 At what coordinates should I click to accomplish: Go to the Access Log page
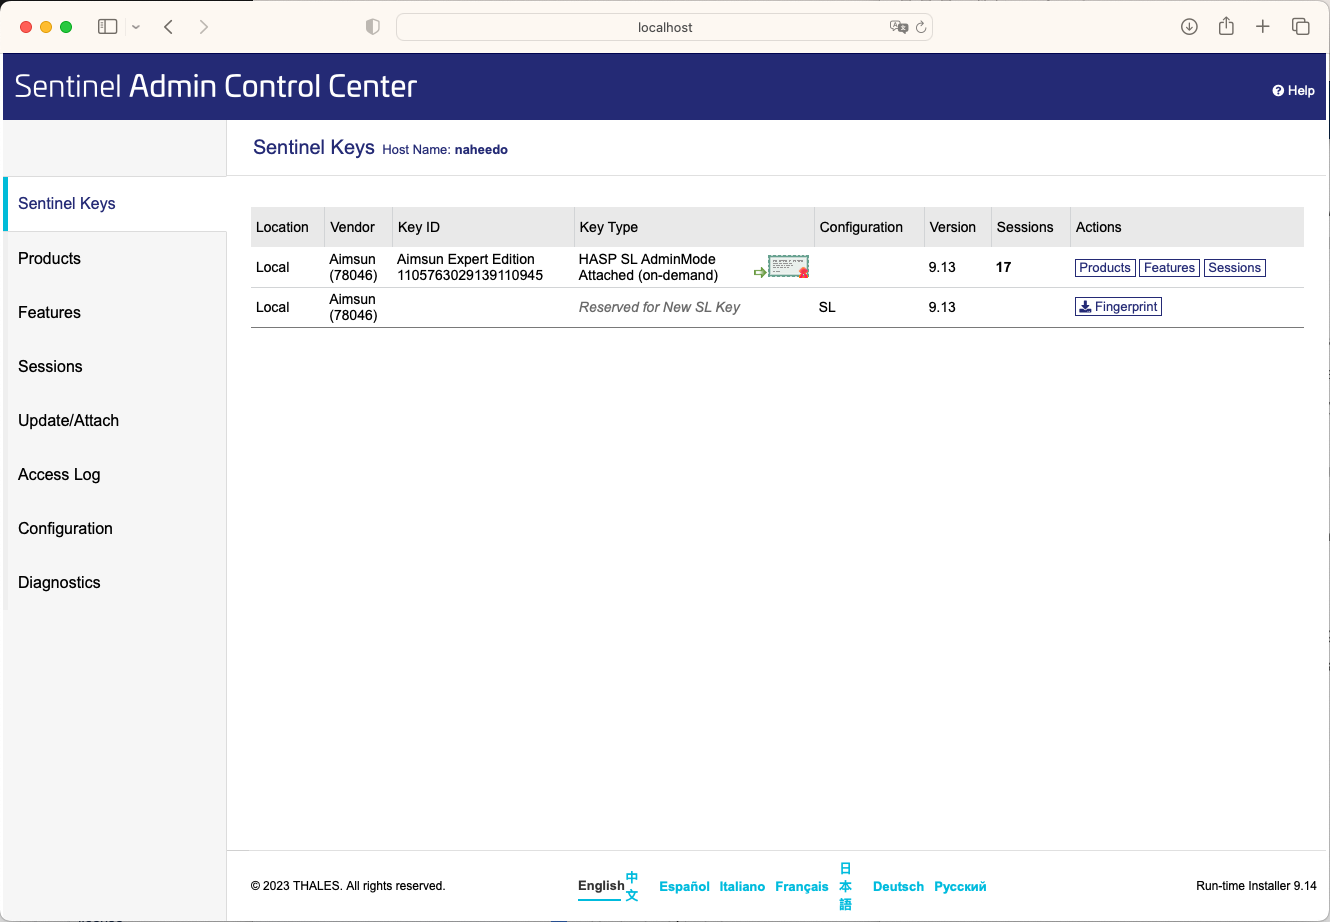pyautogui.click(x=59, y=474)
